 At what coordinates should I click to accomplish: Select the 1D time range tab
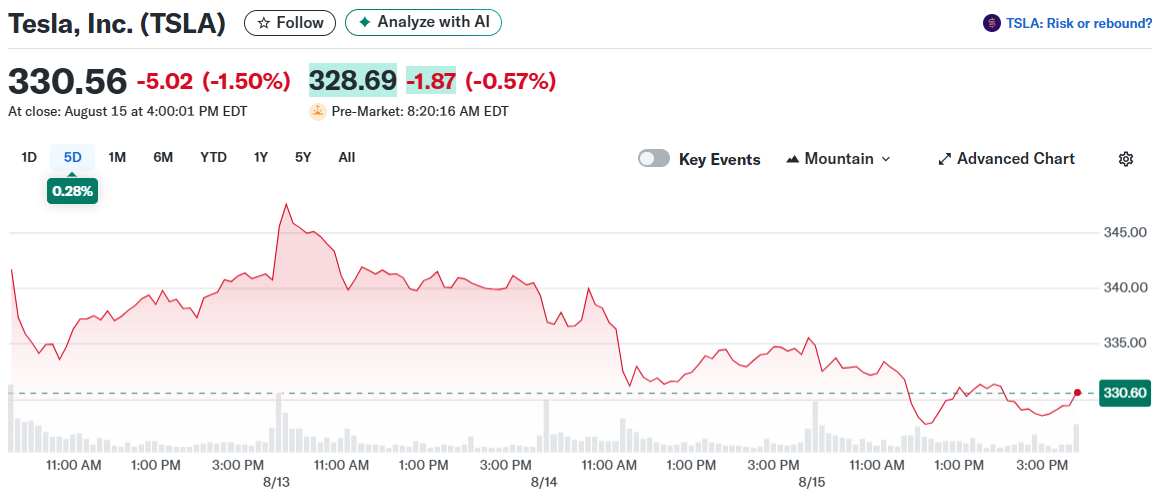click(29, 157)
